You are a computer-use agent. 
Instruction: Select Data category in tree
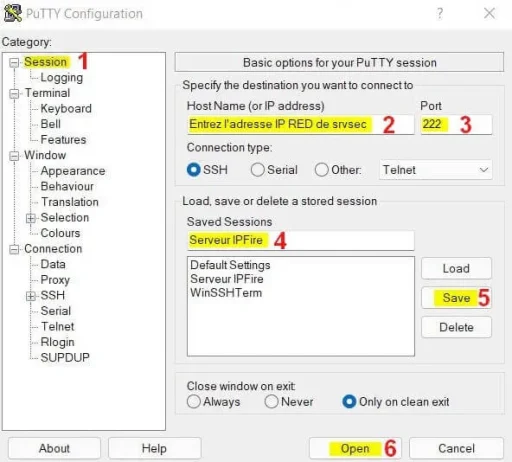53,264
